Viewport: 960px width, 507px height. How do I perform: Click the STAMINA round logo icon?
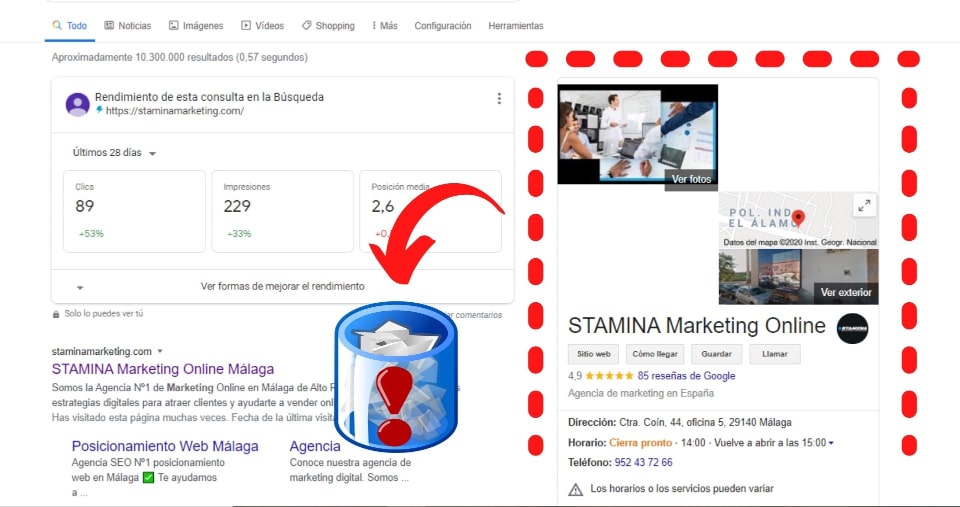(x=852, y=328)
